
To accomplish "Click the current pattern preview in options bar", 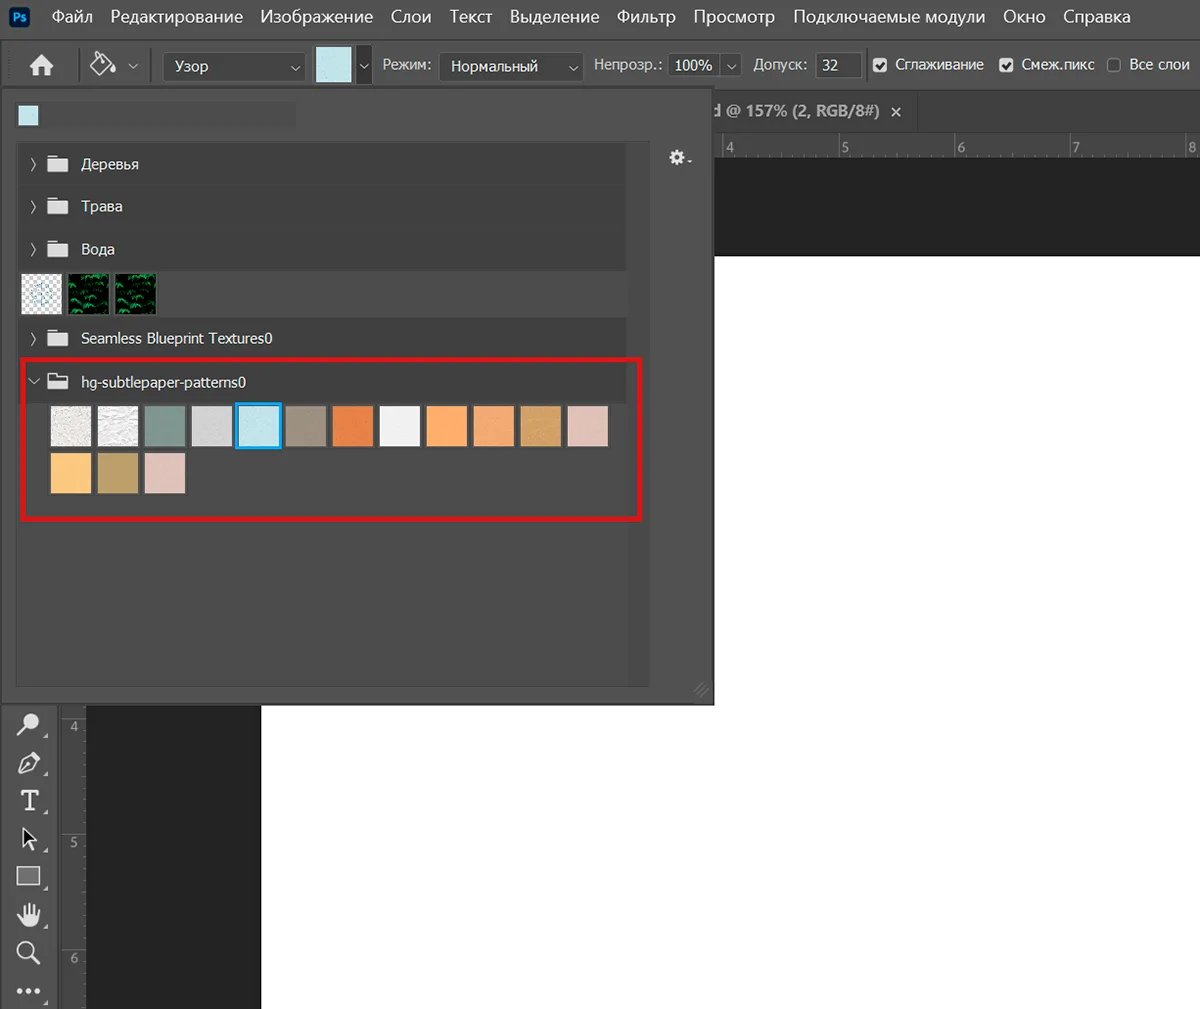I will pyautogui.click(x=334, y=66).
